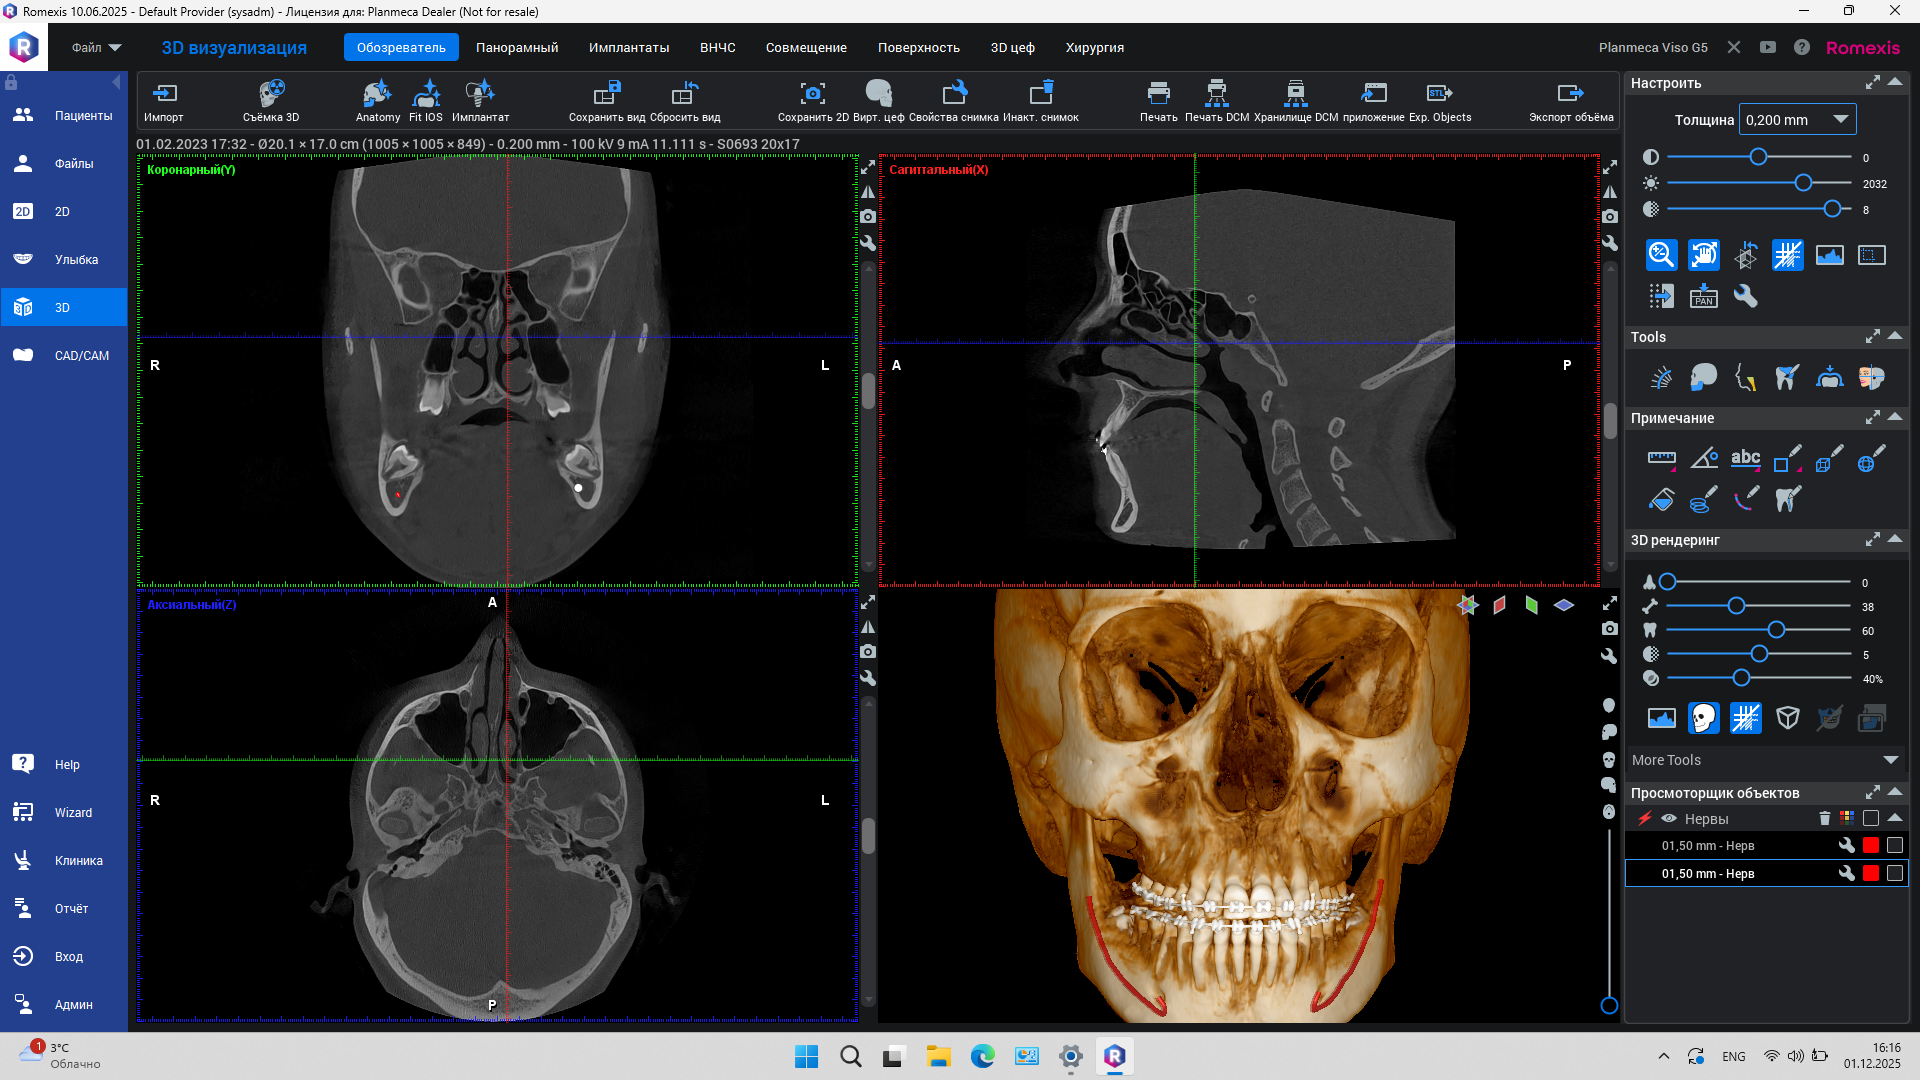The width and height of the screenshot is (1920, 1080).
Task: Delete nerves with the trash icon
Action: point(1824,819)
